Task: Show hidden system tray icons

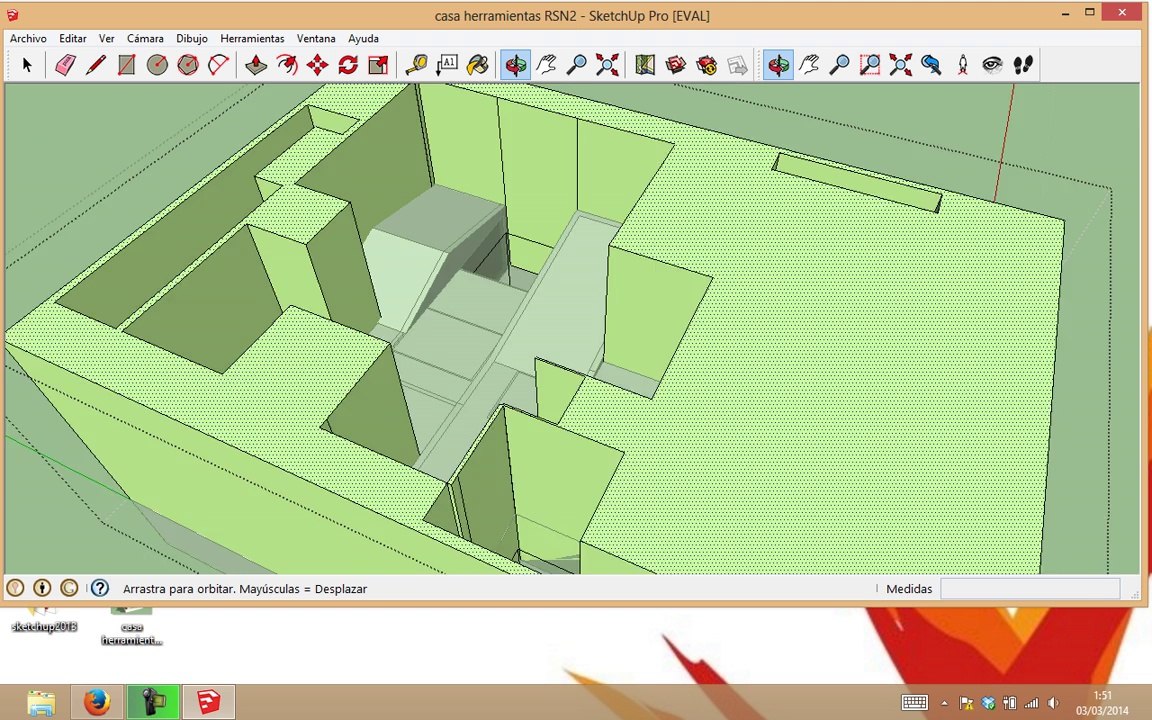Action: 944,703
